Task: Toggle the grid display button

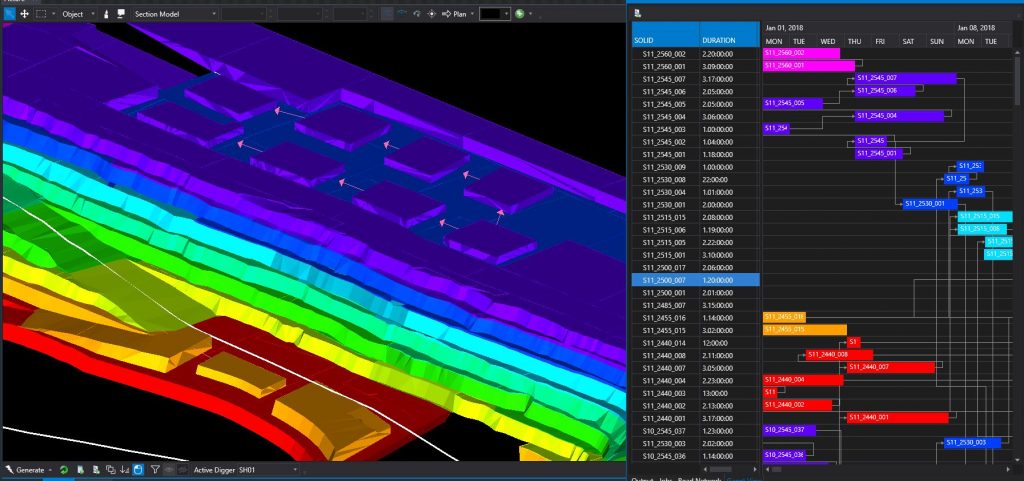Action: [x=387, y=14]
